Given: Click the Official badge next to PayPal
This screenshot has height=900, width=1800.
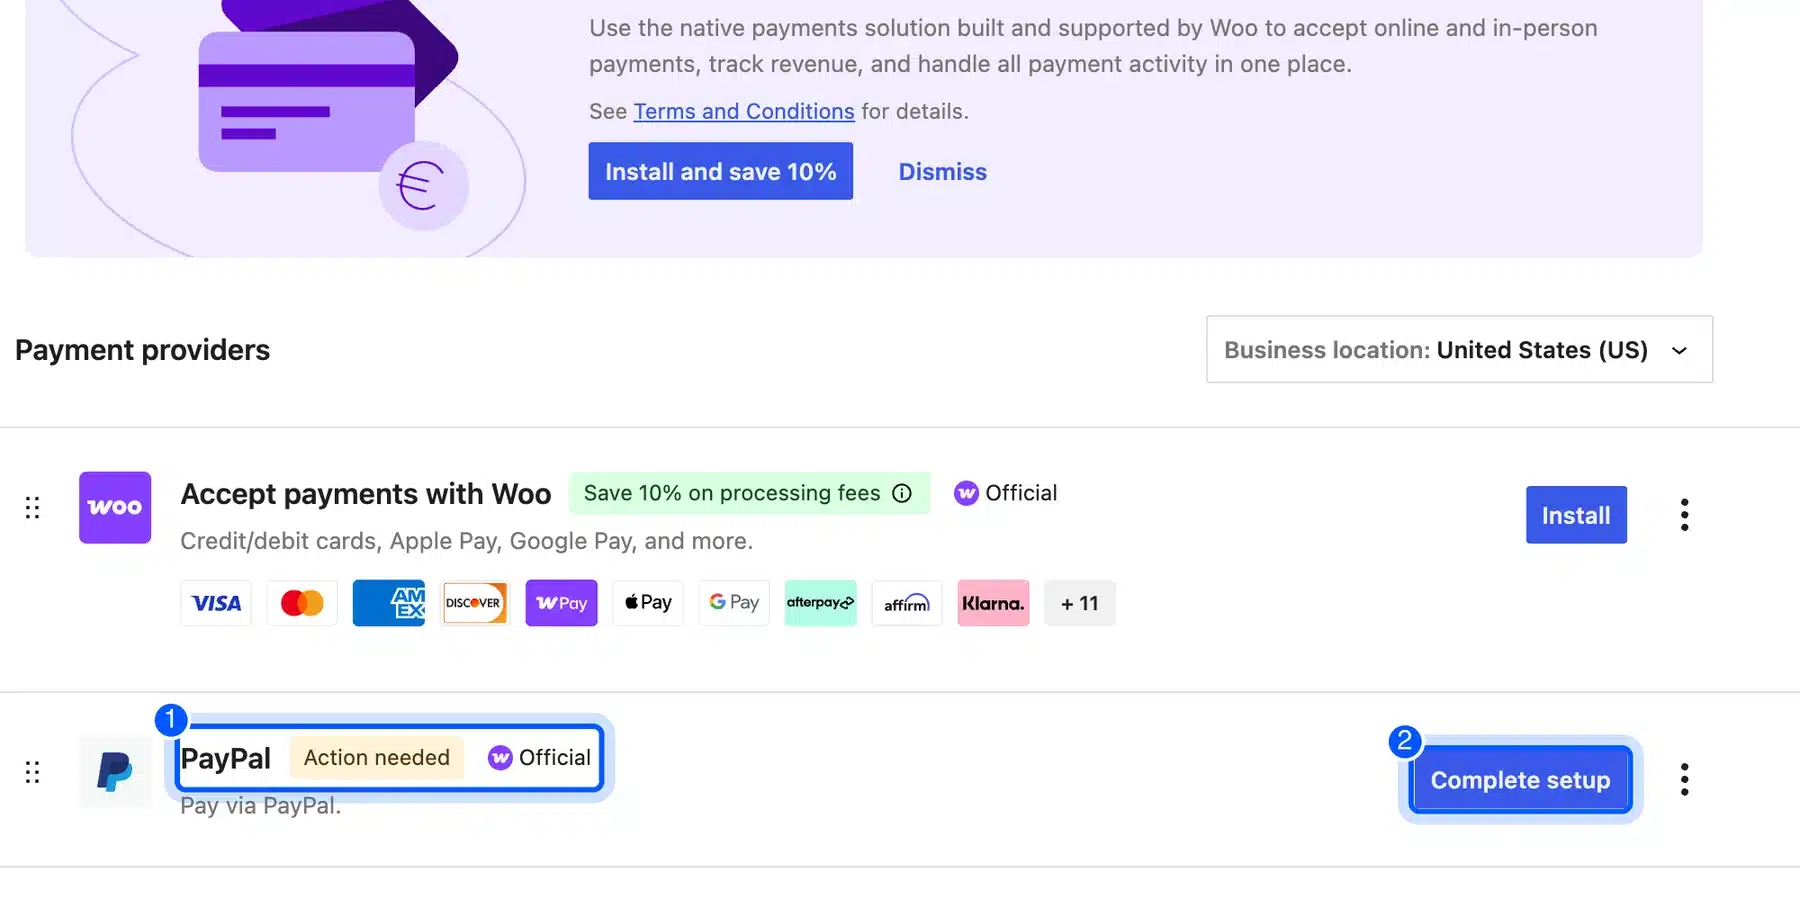Looking at the screenshot, I should pyautogui.click(x=539, y=757).
